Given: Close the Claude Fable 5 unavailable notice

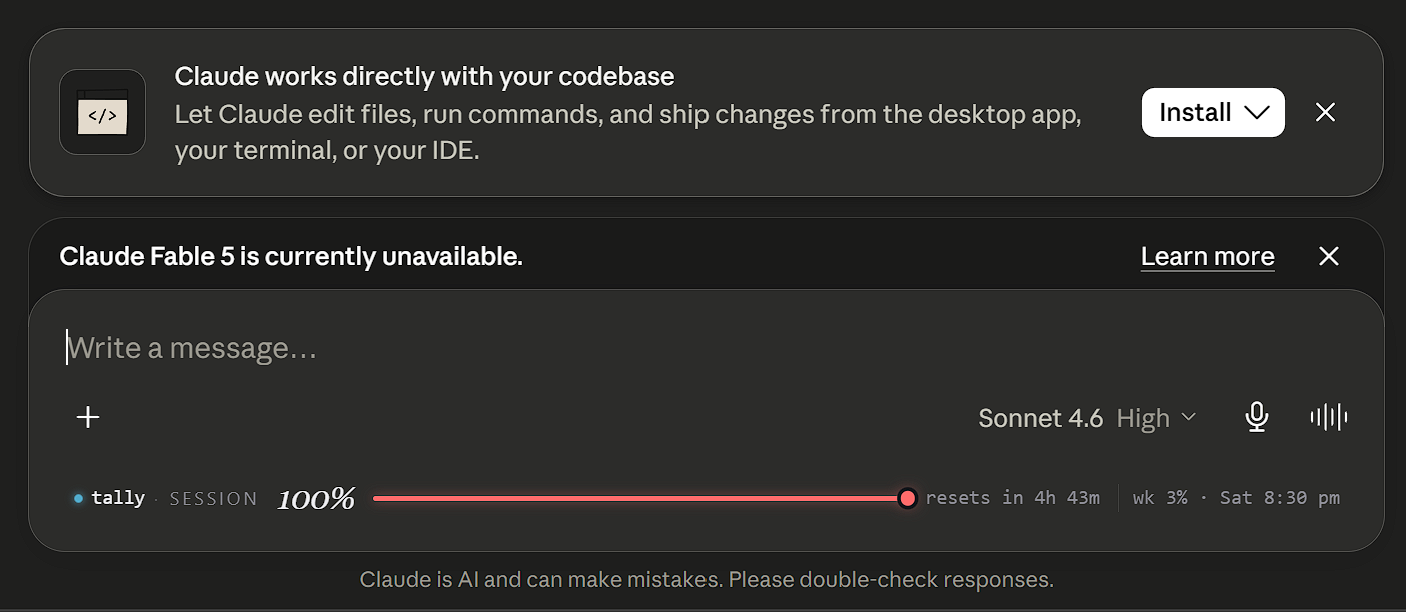Looking at the screenshot, I should pos(1328,256).
